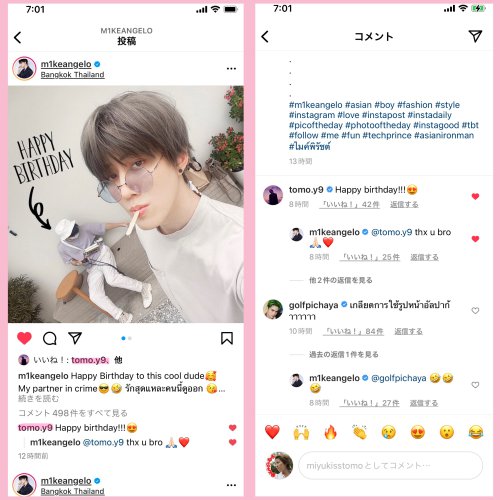Show 他2件の返信を見る hidden replies
The width and height of the screenshot is (500, 500).
tap(340, 280)
